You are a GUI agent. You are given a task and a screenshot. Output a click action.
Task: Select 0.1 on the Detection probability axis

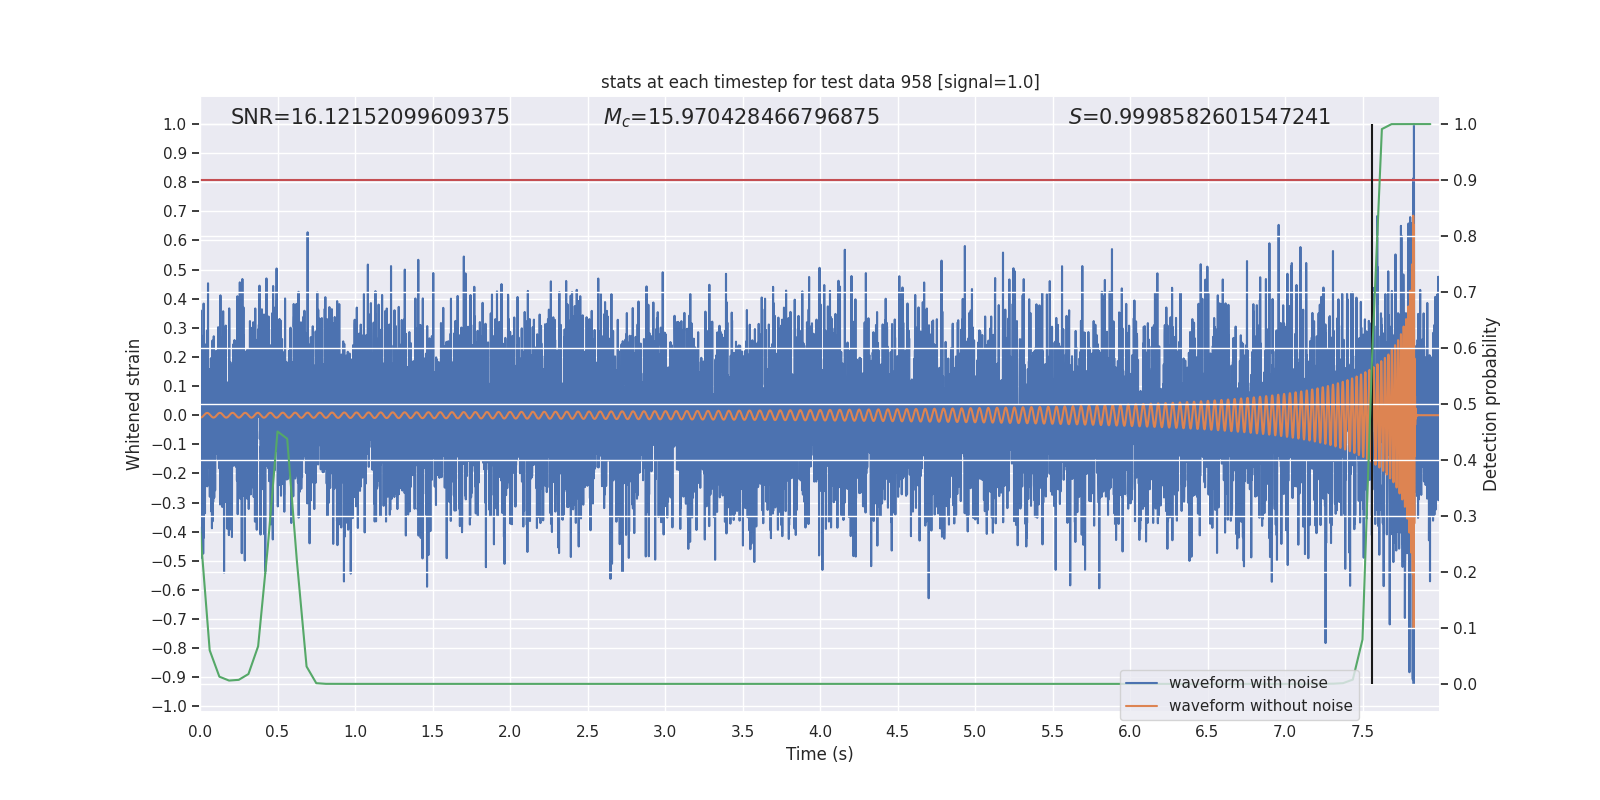1465,629
